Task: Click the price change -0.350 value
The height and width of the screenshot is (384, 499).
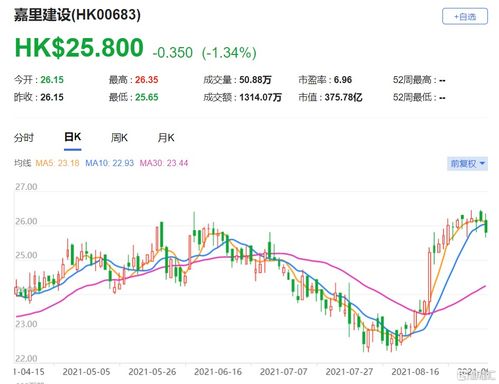Action: click(172, 53)
